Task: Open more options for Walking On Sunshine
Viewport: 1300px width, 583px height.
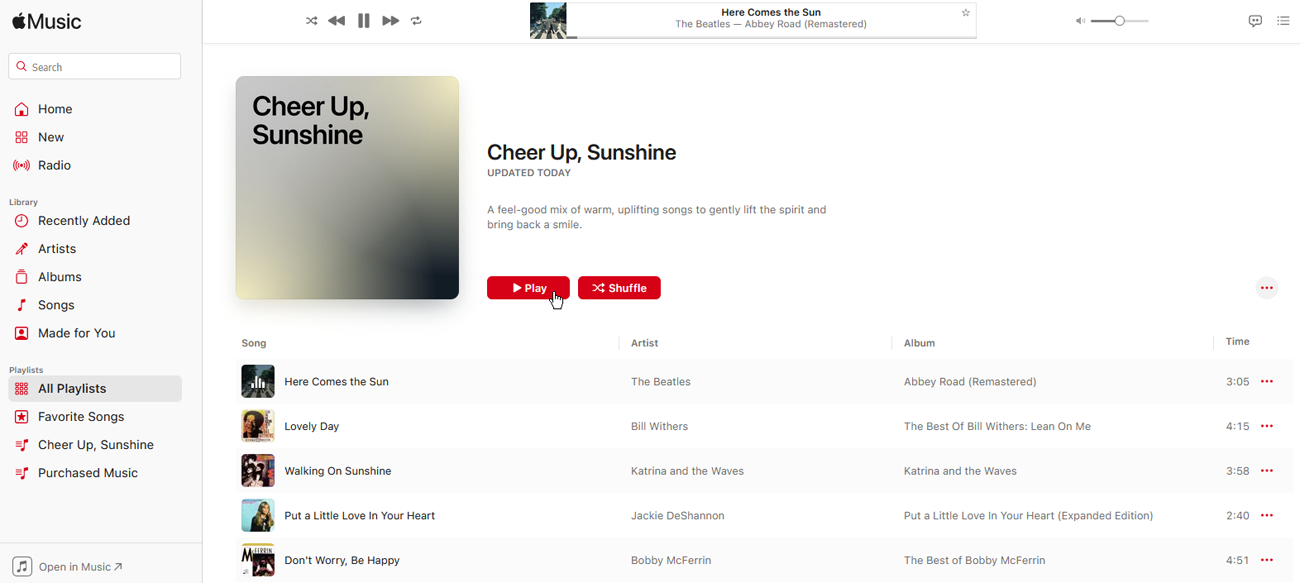Action: [x=1267, y=471]
